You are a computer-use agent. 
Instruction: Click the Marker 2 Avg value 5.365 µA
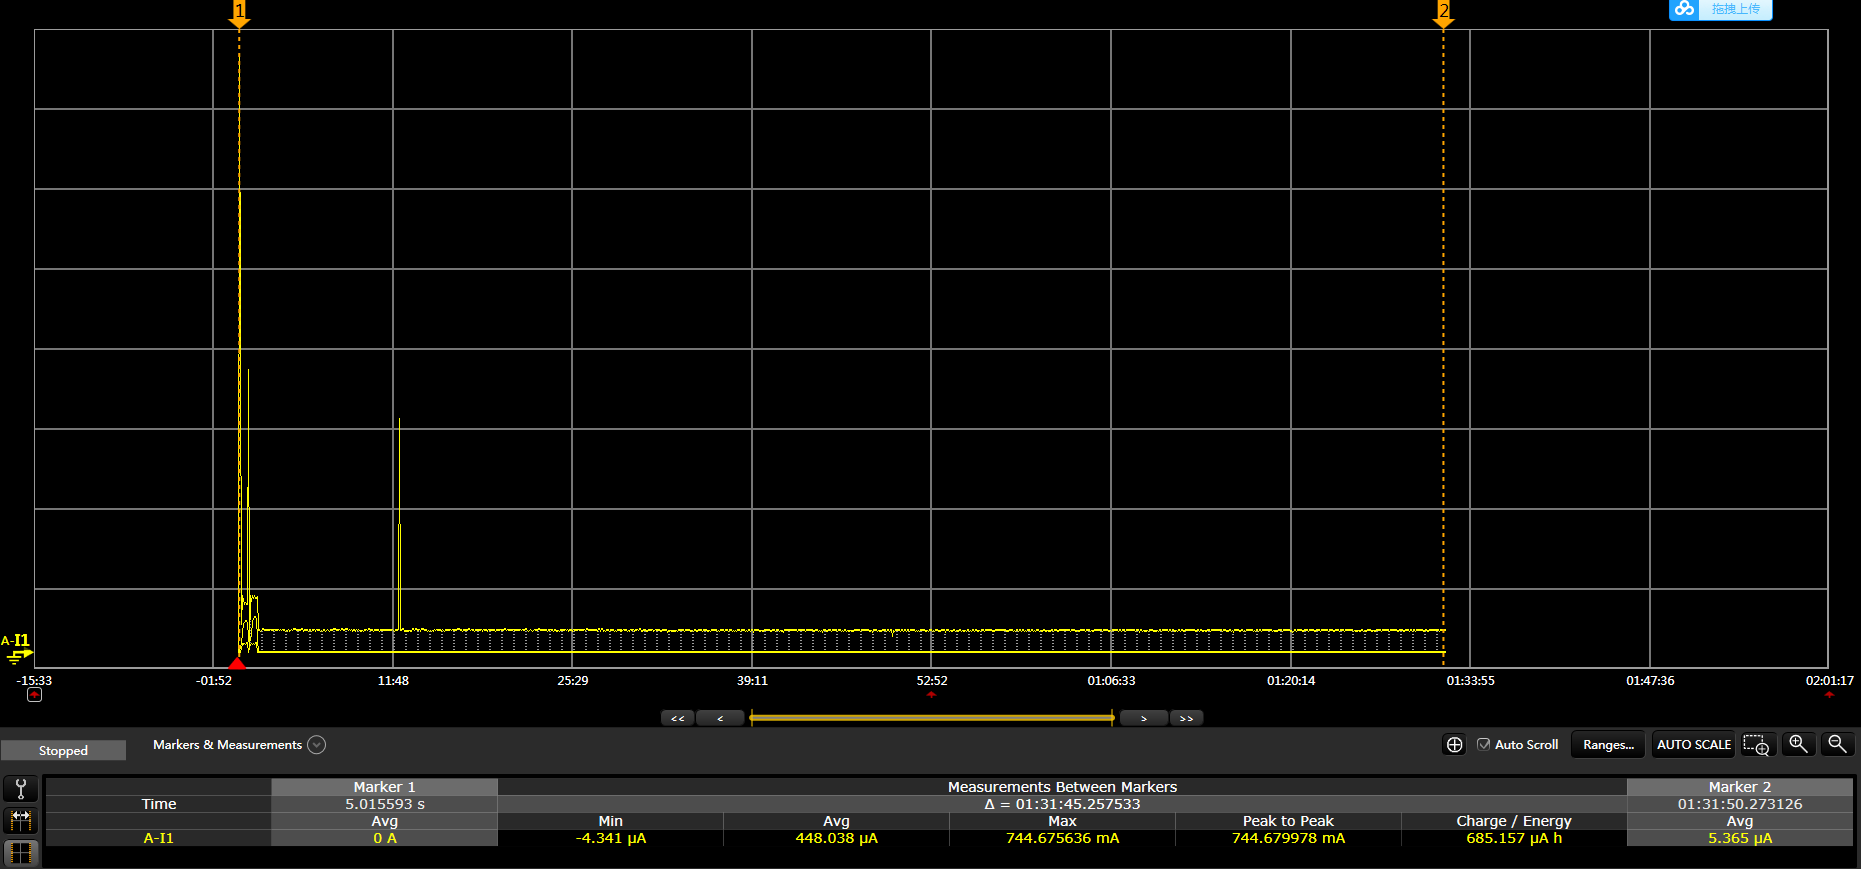[x=1739, y=838]
